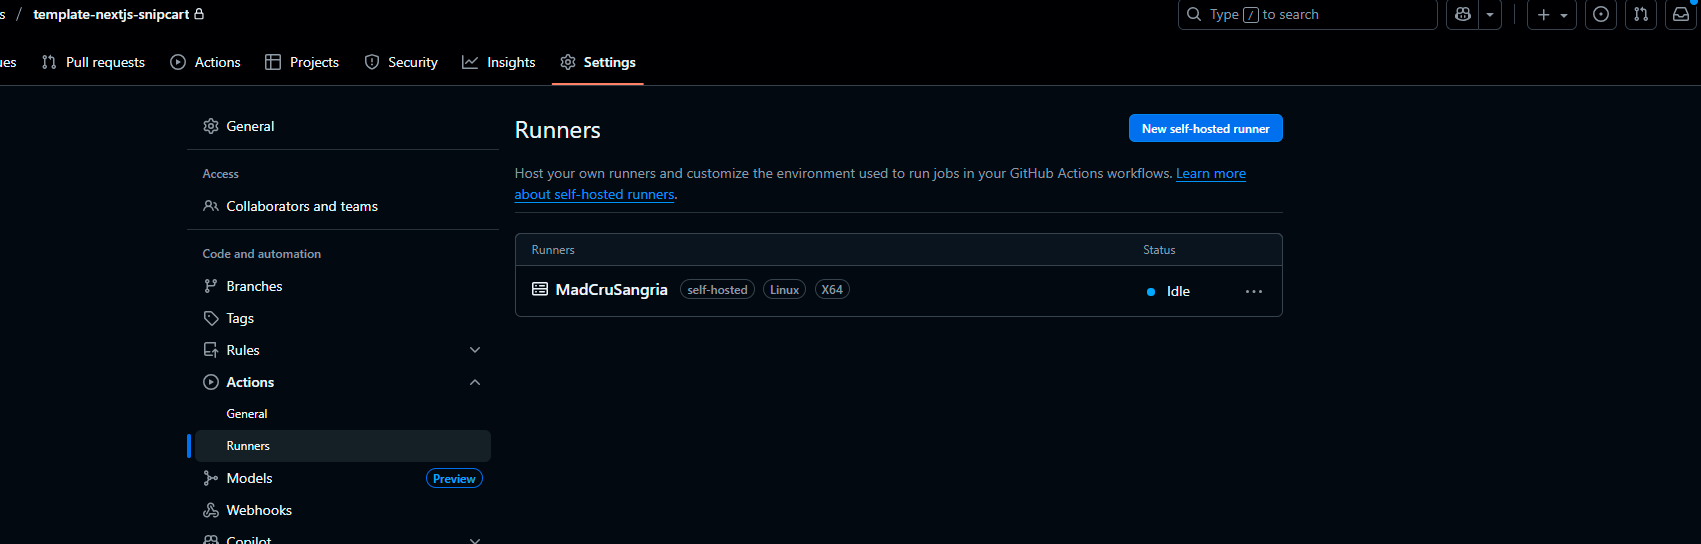
Task: Open Collaborators and teams
Action: [343, 206]
